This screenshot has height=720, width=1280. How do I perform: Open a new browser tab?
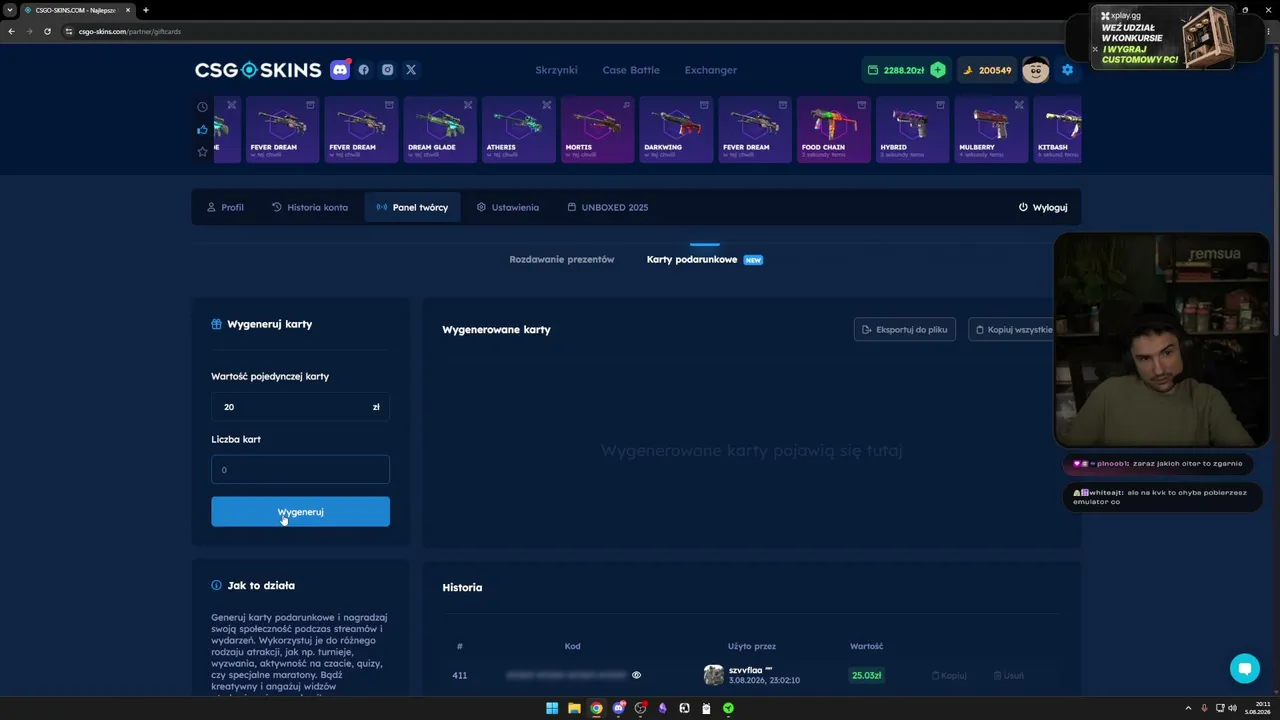146,10
